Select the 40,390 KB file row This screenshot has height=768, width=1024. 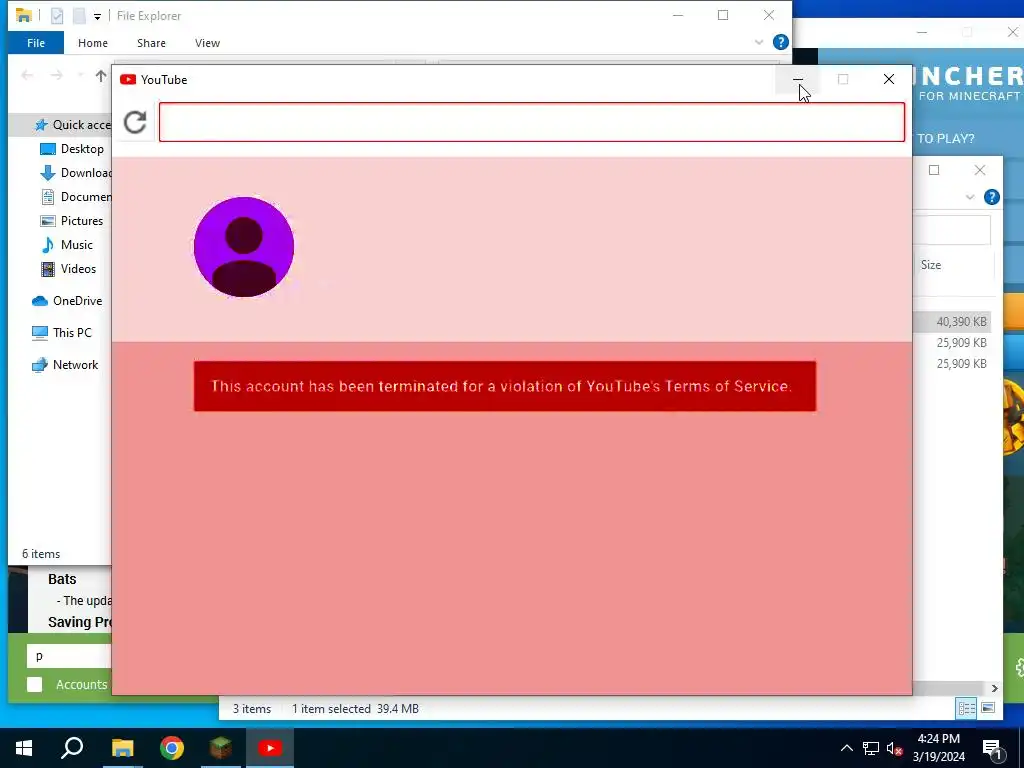[x=952, y=322]
